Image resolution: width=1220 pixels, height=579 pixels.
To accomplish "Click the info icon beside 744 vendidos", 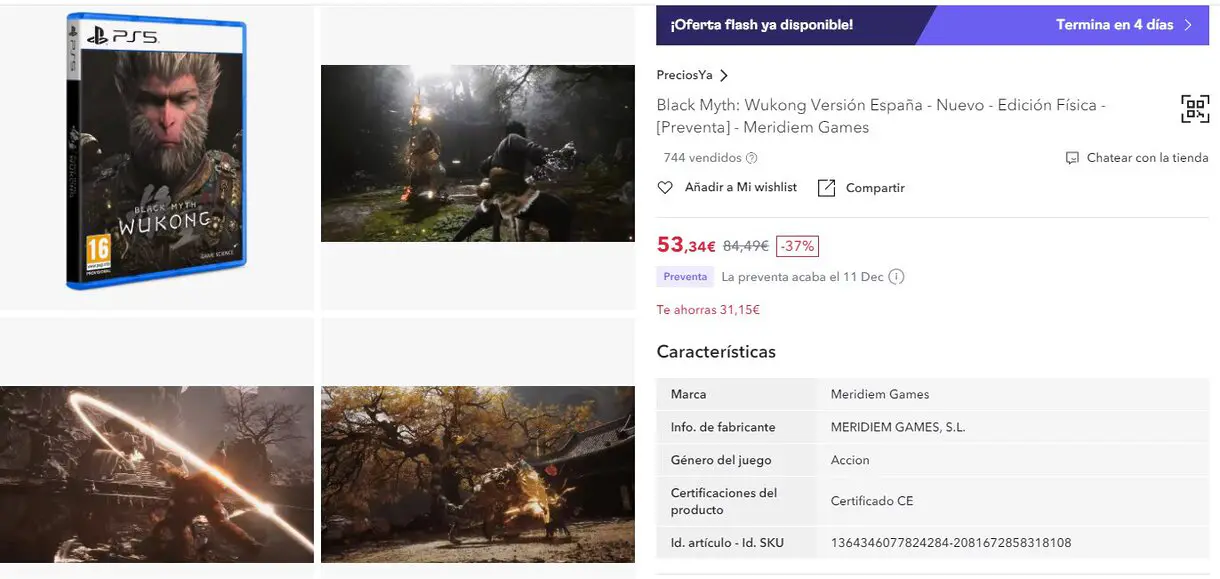I will point(752,158).
